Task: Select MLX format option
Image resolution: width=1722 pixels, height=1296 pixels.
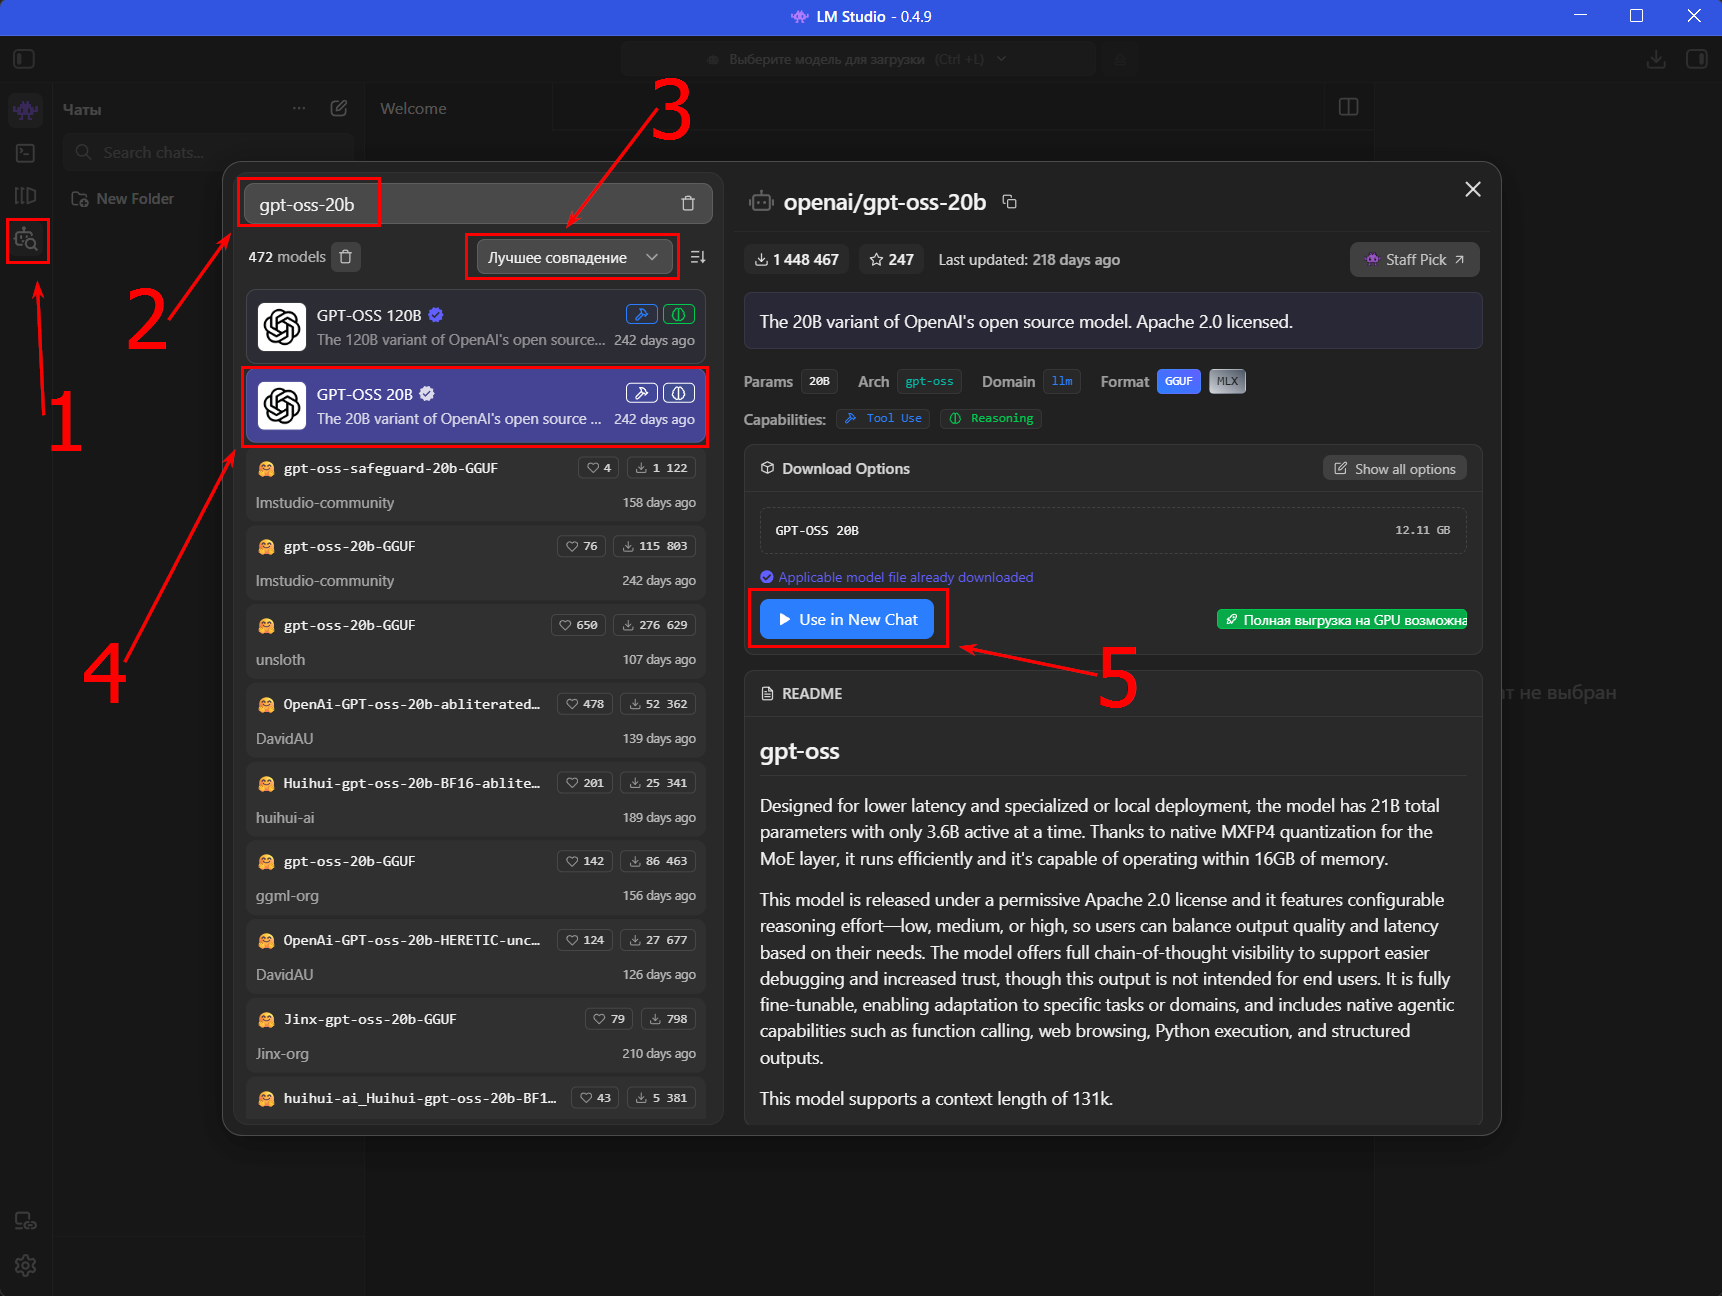Action: pos(1227,381)
